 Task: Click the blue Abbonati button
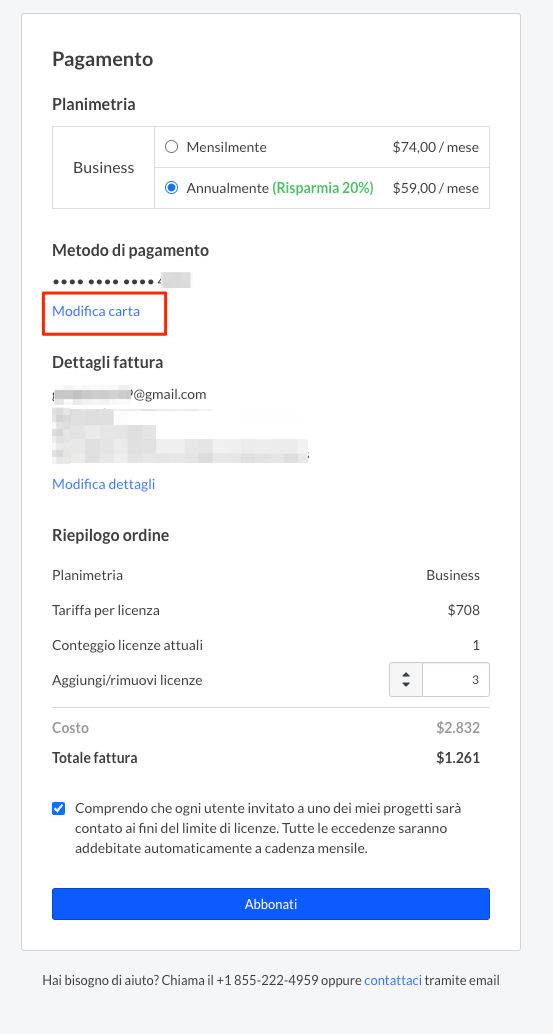point(271,903)
